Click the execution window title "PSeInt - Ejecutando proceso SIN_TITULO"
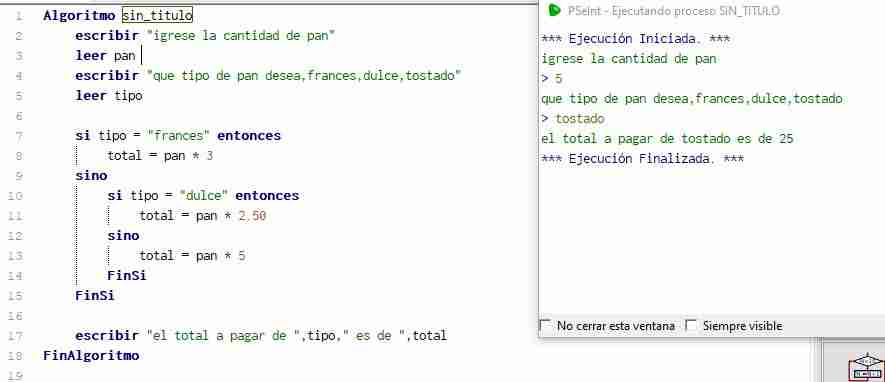The image size is (885, 382). pyautogui.click(x=674, y=11)
